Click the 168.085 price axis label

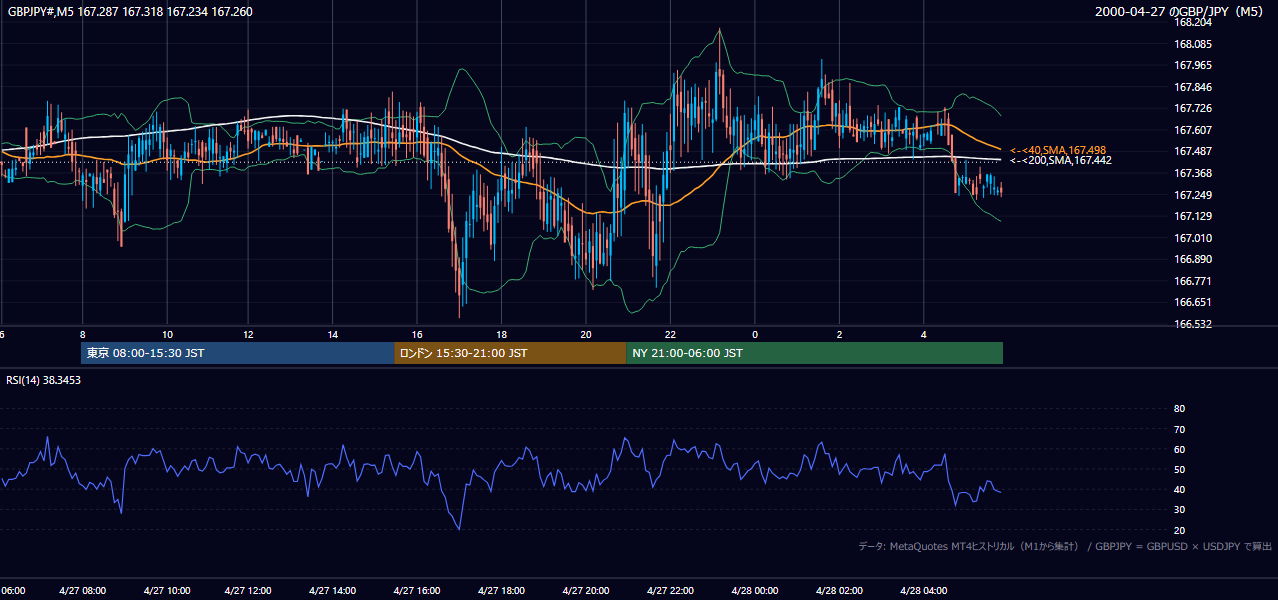pyautogui.click(x=1193, y=44)
